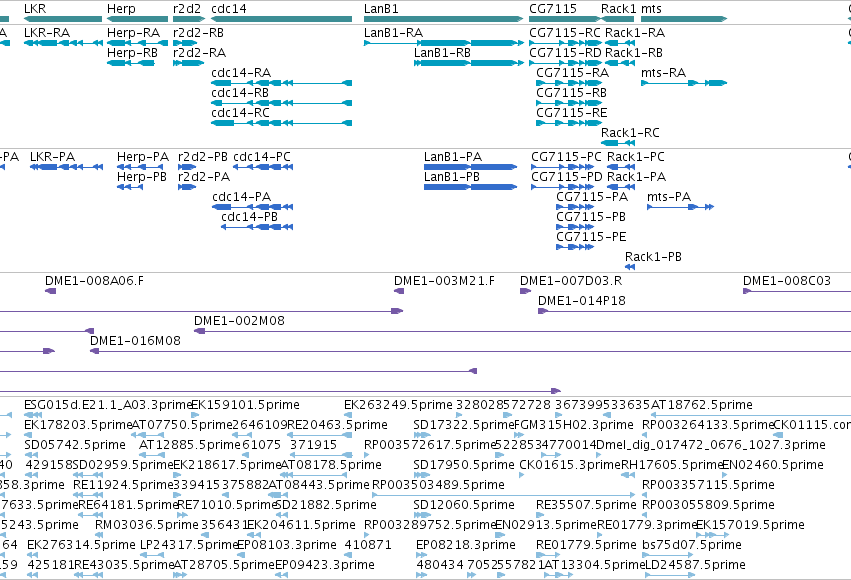Click the r2d2-PA protein glyph
The height and width of the screenshot is (580, 851).
coord(187,187)
